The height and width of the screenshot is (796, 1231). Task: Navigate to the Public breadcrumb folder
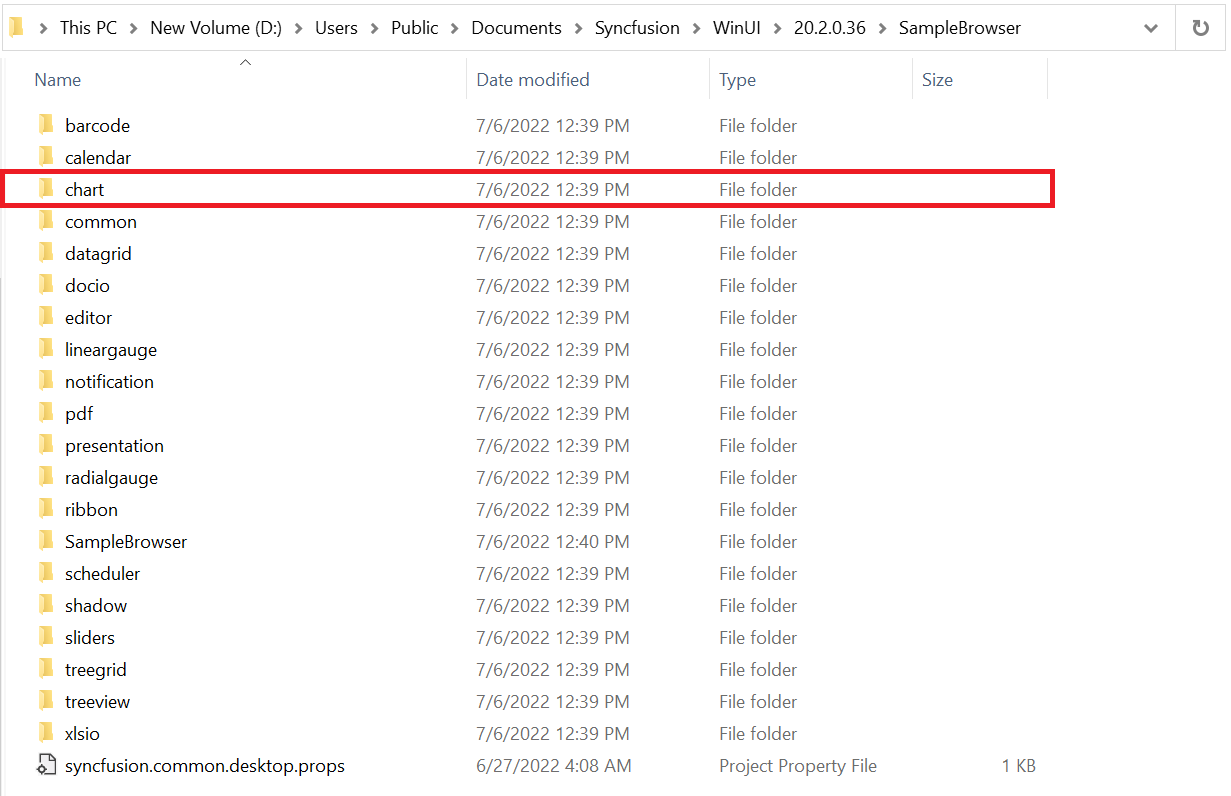[415, 28]
